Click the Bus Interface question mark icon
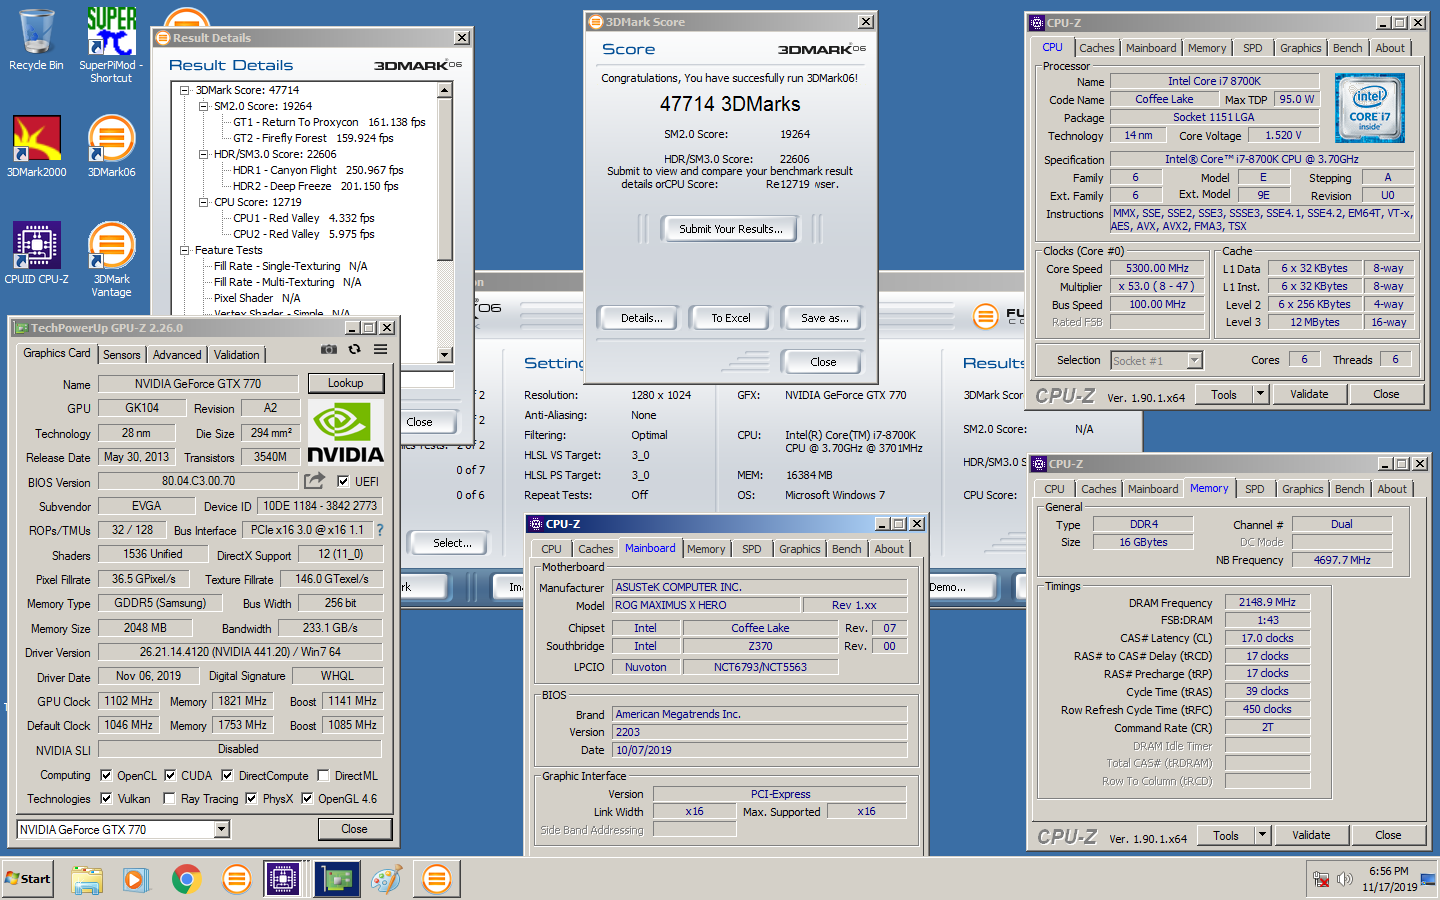This screenshot has width=1440, height=900. tap(380, 530)
